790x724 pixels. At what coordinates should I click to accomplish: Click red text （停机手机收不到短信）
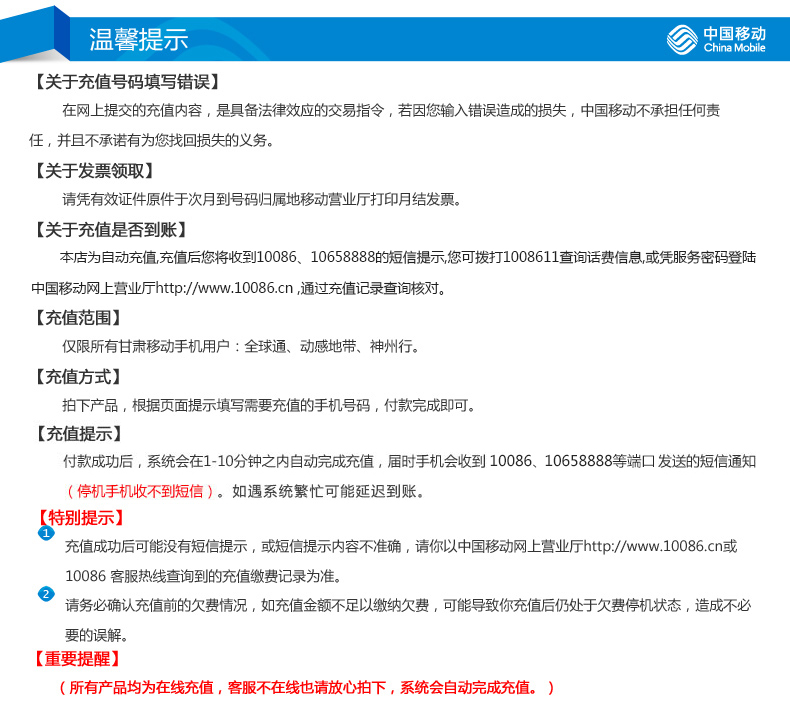click(x=140, y=491)
